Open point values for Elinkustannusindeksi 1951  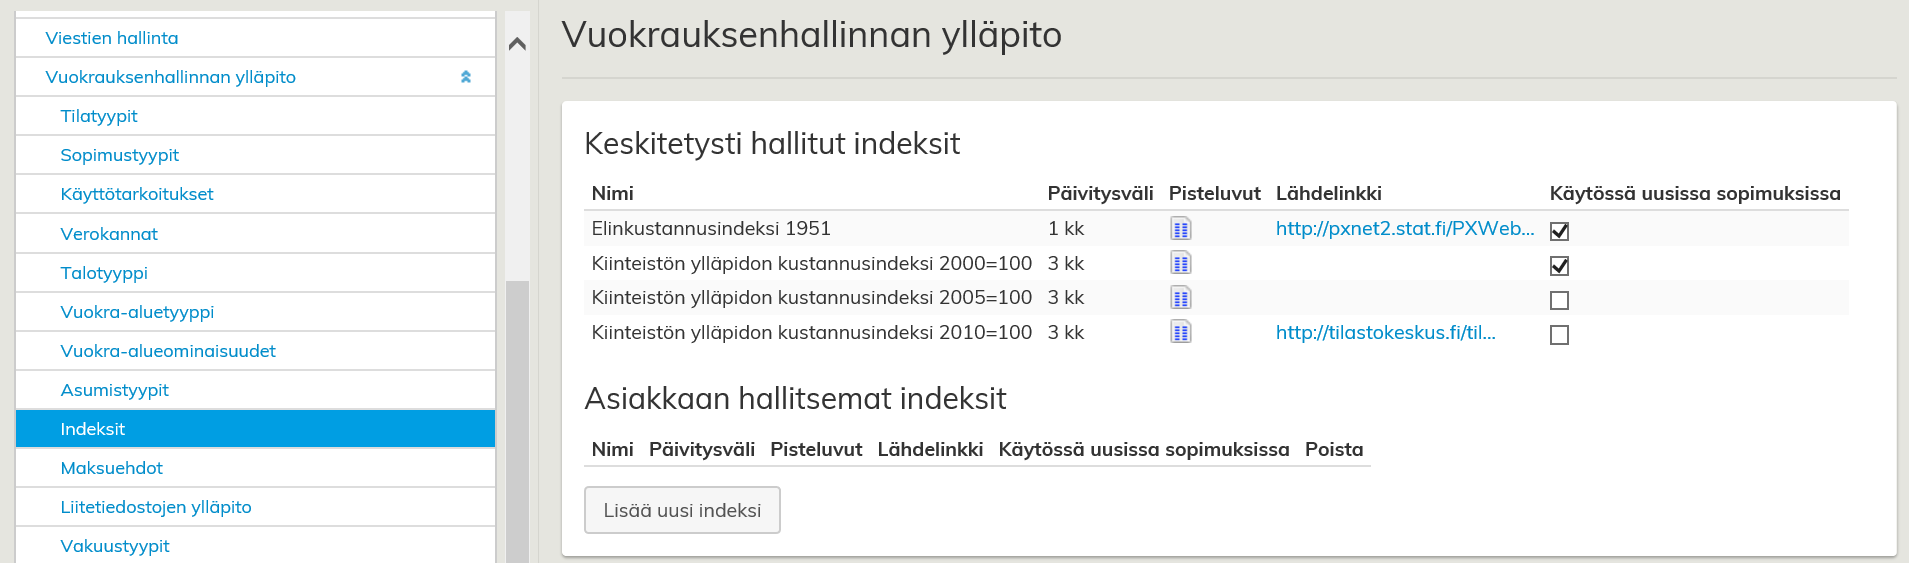pyautogui.click(x=1180, y=229)
